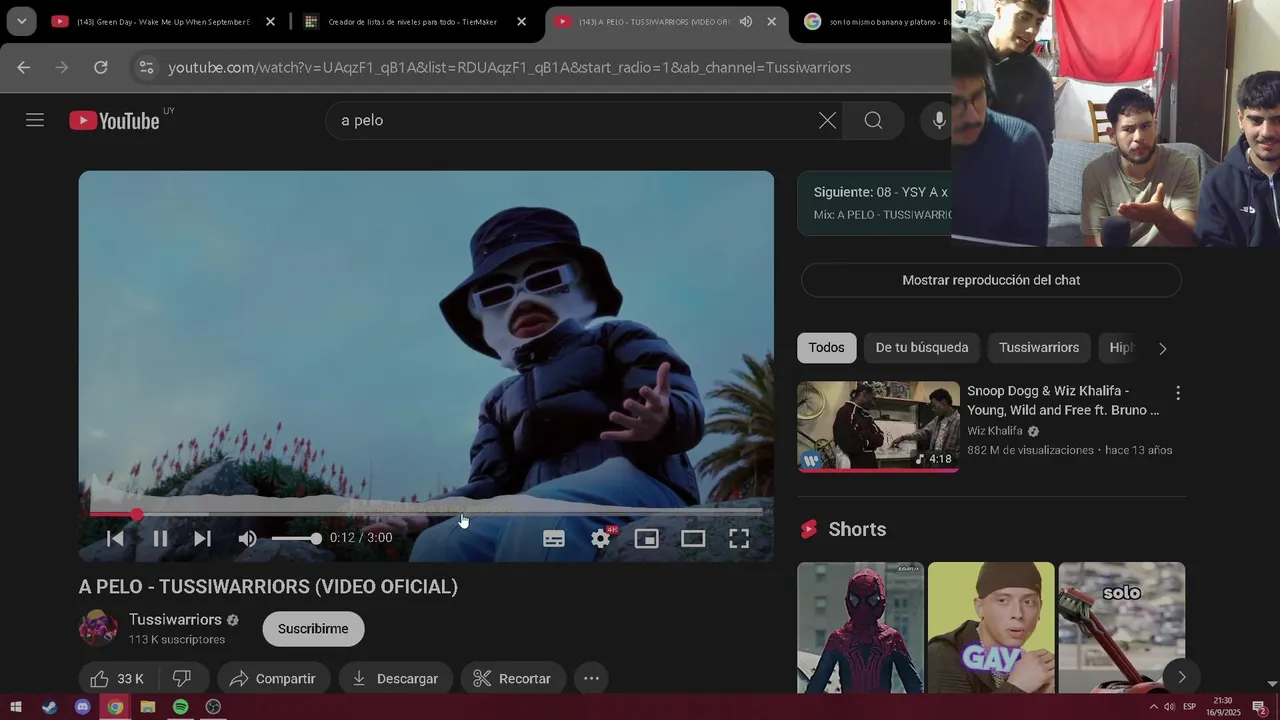Switch to theater mode view

tap(693, 538)
